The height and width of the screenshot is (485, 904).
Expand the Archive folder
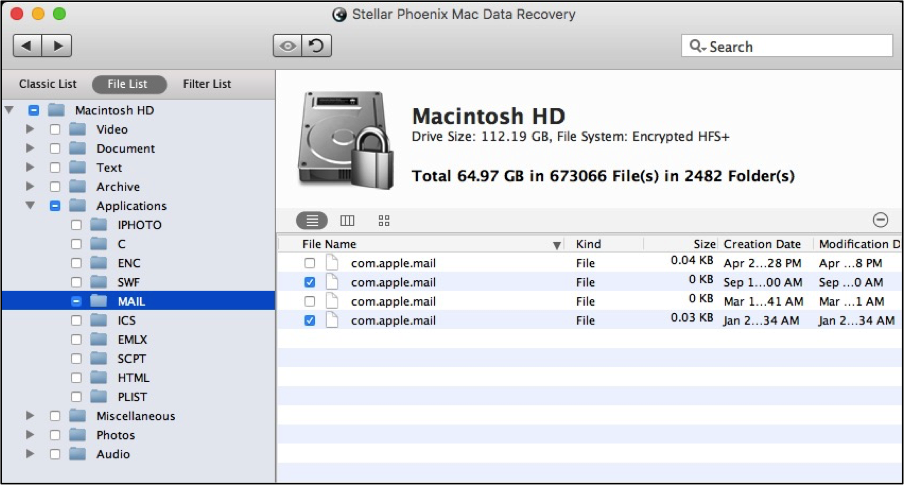tap(30, 186)
